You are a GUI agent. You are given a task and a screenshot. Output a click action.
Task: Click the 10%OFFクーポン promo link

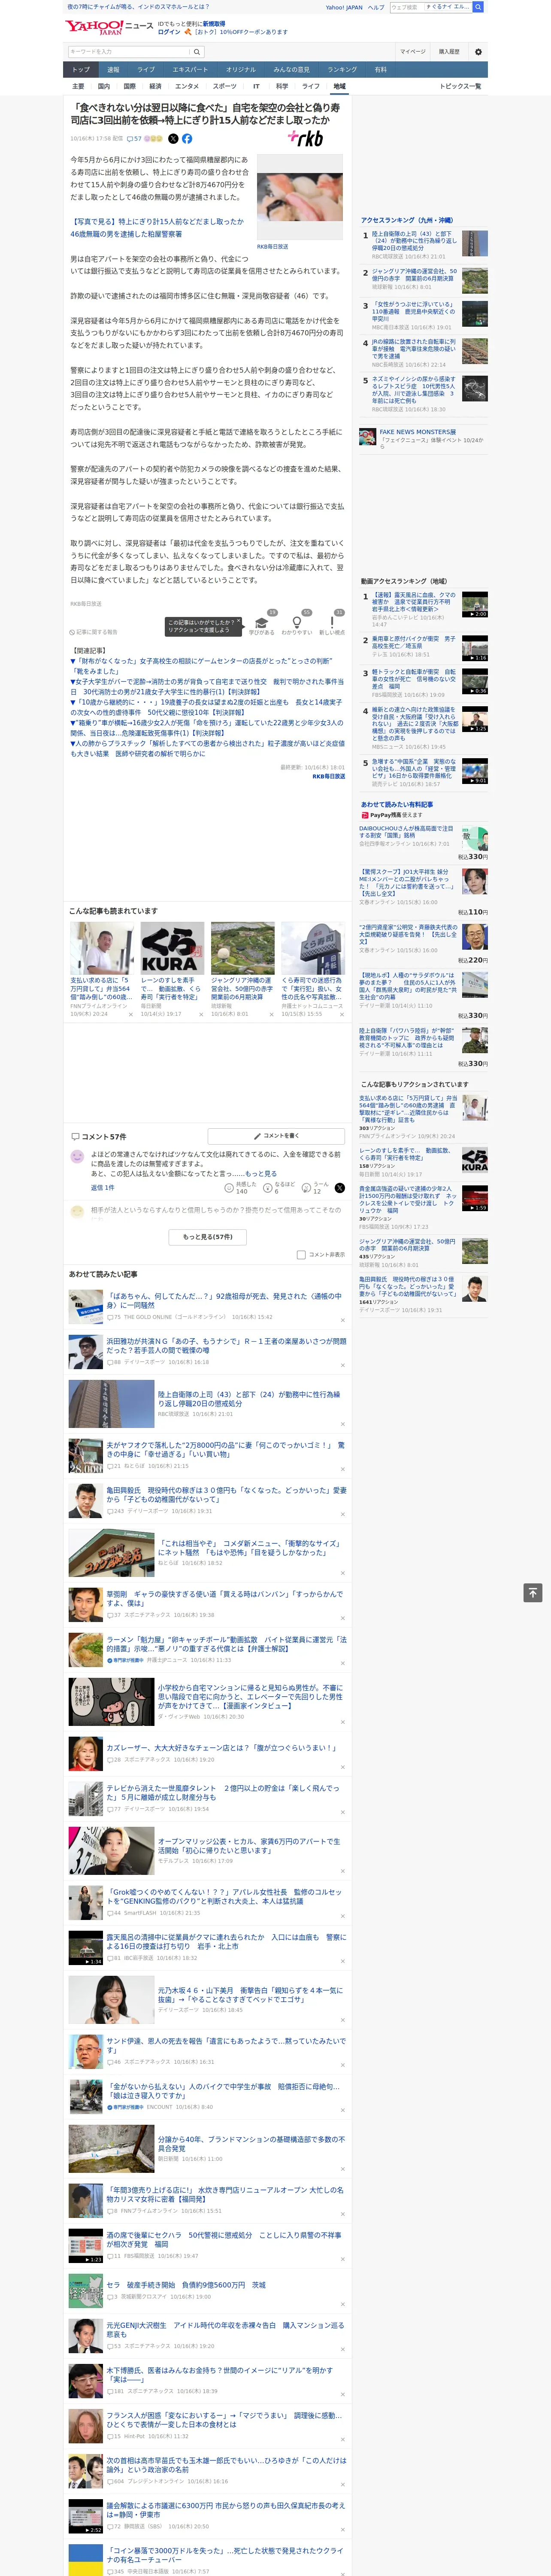(236, 32)
